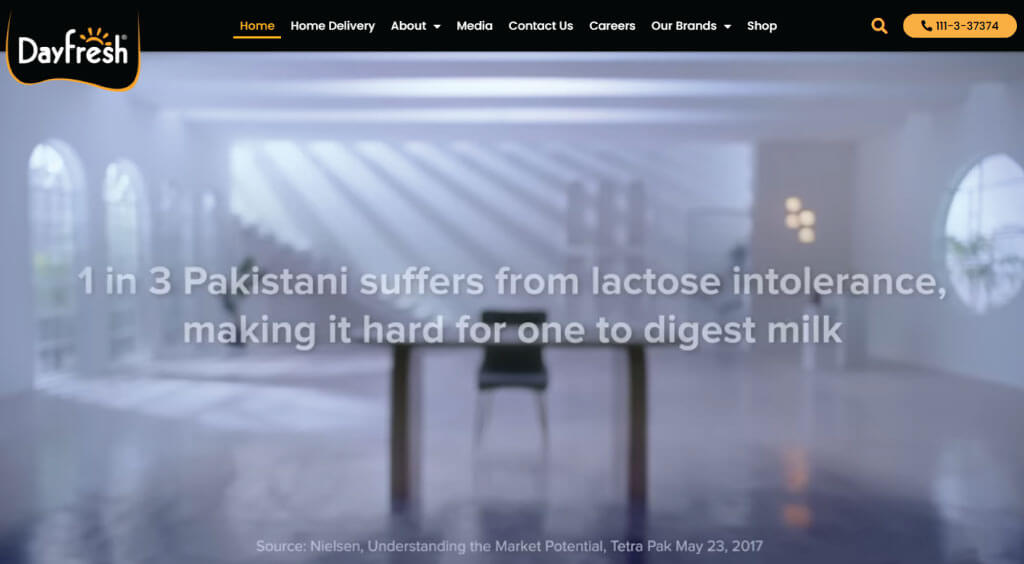This screenshot has width=1024, height=564.
Task: Open the Shop page
Action: click(761, 26)
